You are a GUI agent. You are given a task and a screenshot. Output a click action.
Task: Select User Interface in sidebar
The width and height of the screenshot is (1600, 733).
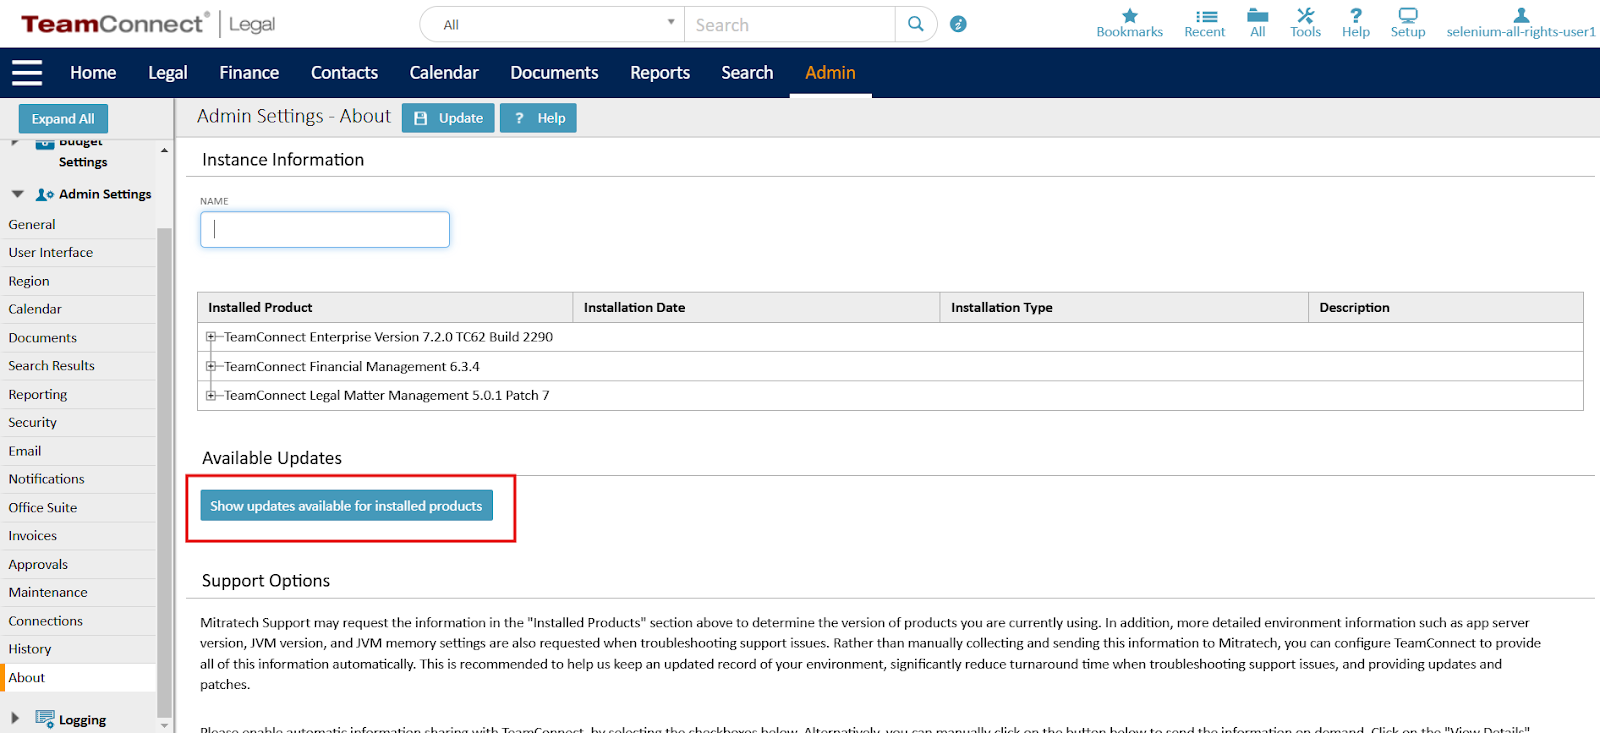pyautogui.click(x=78, y=253)
